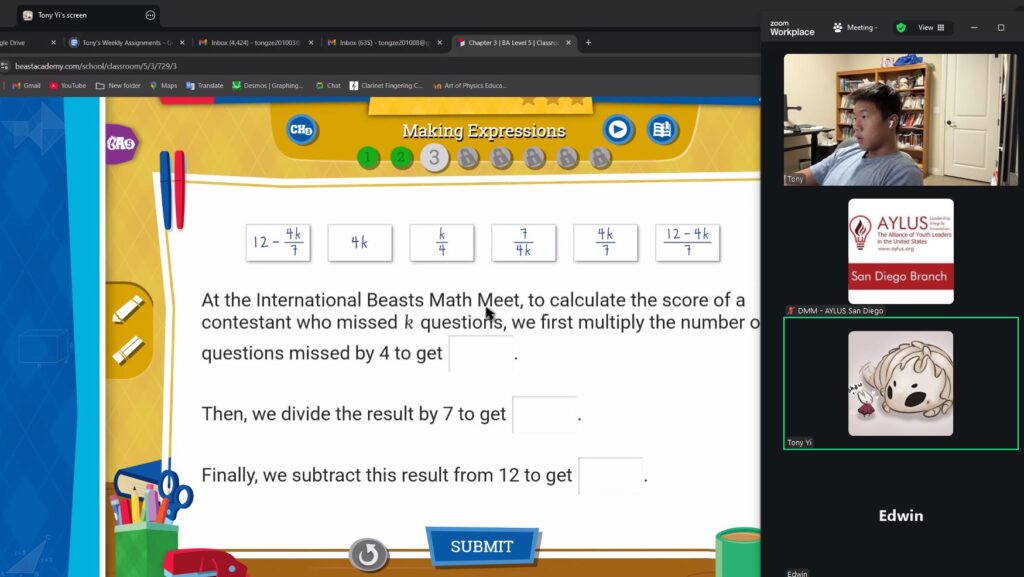Open the Desmos Graphing bookmark
This screenshot has width=1024, height=577.
[x=268, y=86]
